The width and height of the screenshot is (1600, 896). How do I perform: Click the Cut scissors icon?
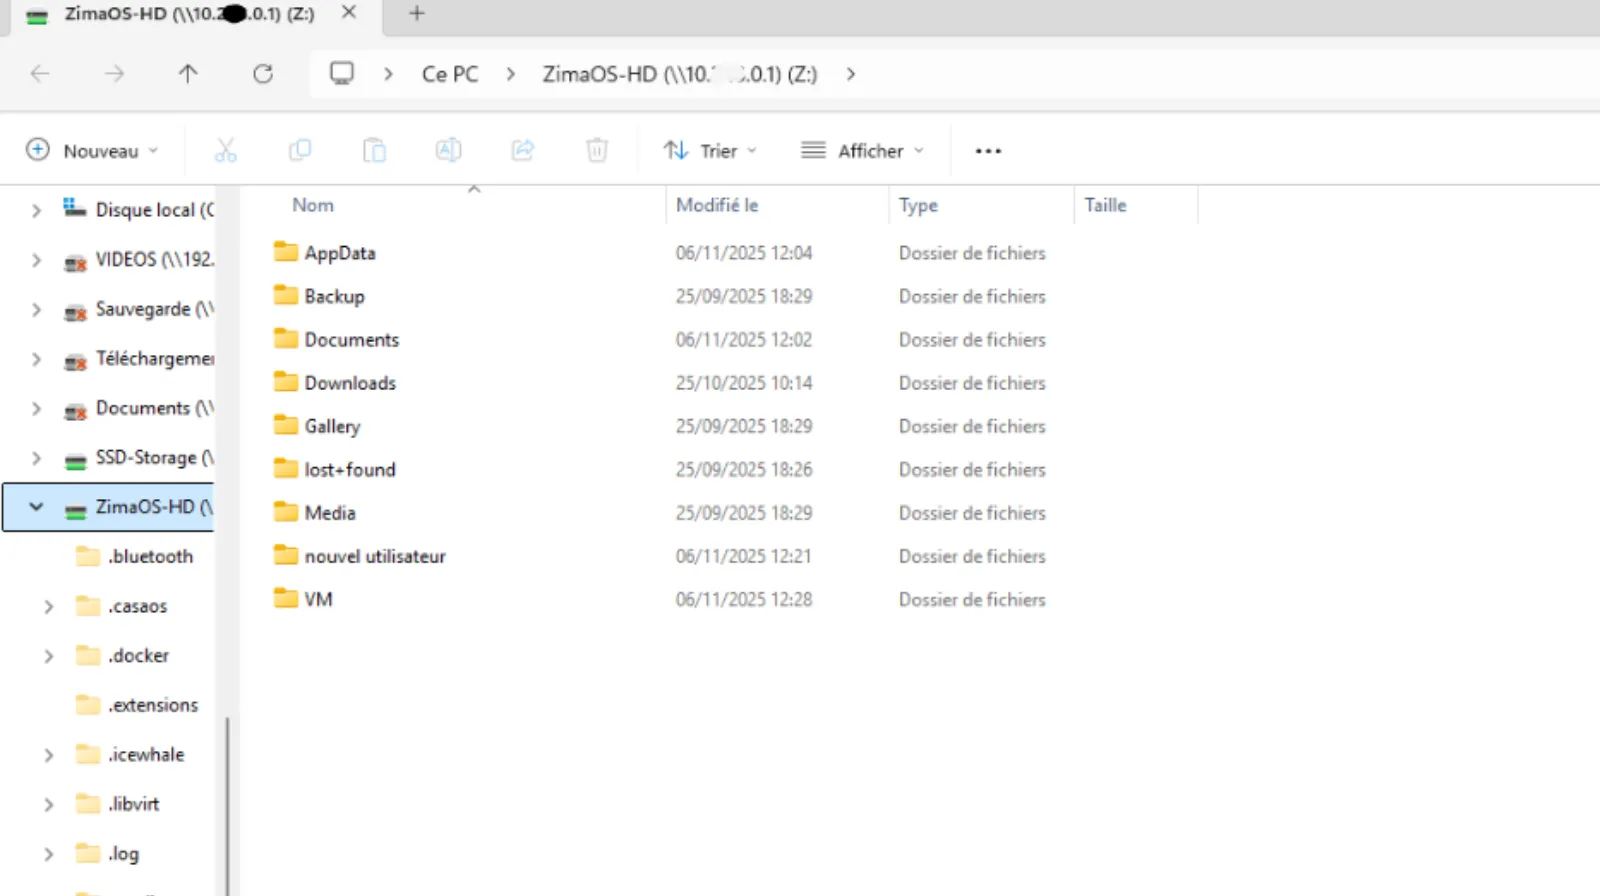[225, 151]
